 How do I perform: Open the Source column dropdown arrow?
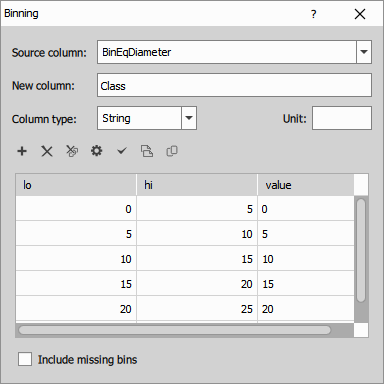(364, 52)
